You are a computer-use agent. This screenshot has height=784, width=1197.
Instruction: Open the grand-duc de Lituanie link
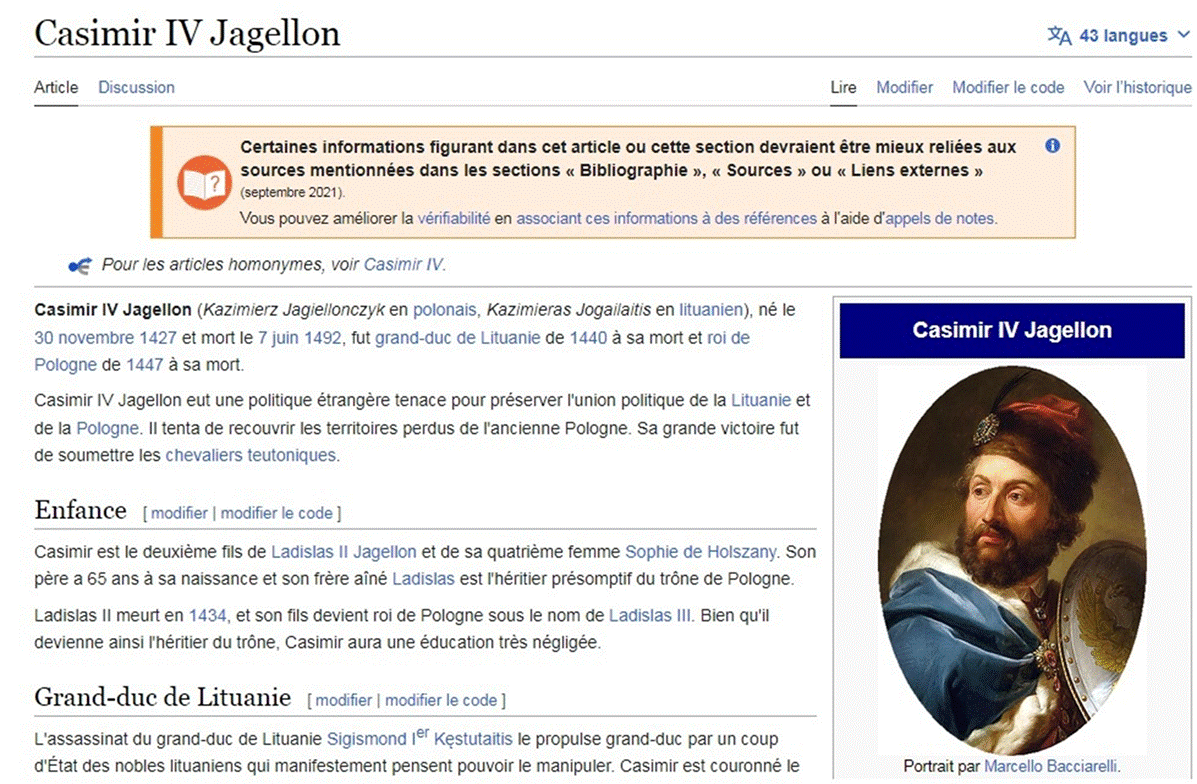457,337
